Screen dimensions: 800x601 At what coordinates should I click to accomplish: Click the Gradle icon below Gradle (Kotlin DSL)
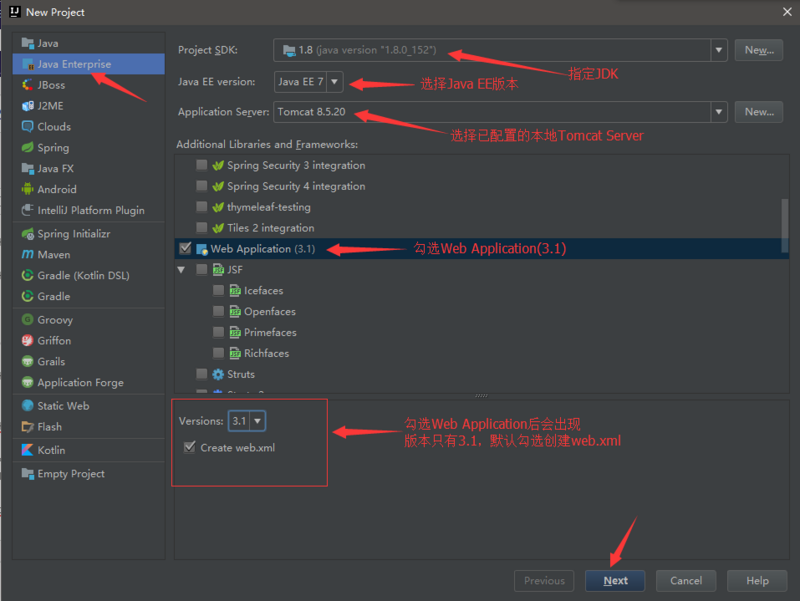tap(28, 296)
